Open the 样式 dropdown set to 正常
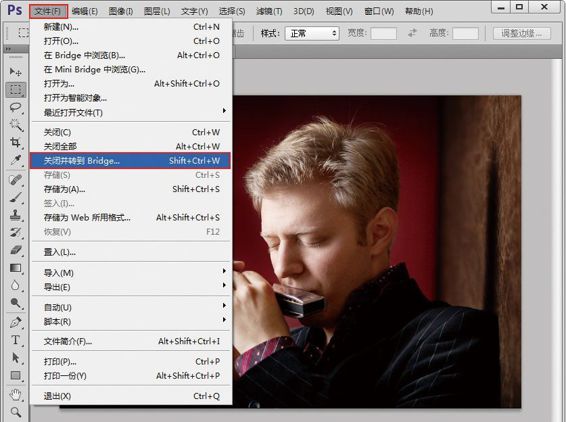Image resolution: width=566 pixels, height=422 pixels. click(x=312, y=34)
